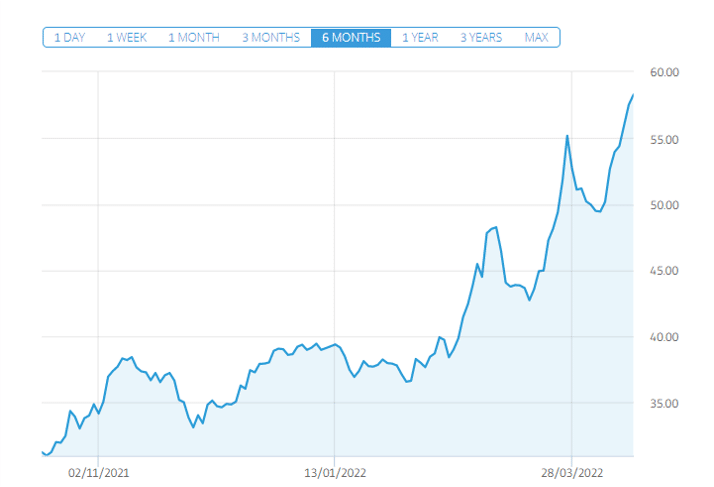Click the 55.00 price axis label
The height and width of the screenshot is (487, 714).
[x=664, y=140]
